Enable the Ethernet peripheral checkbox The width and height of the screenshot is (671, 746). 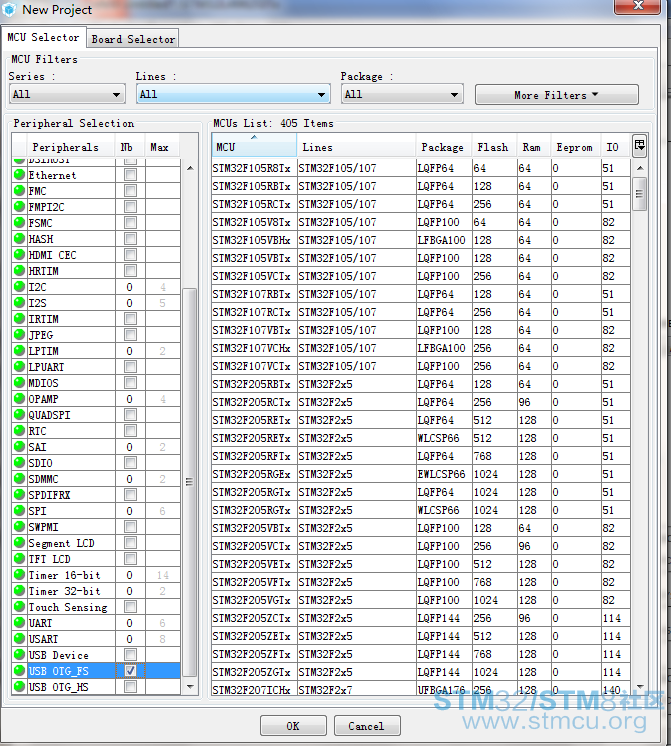pos(130,175)
